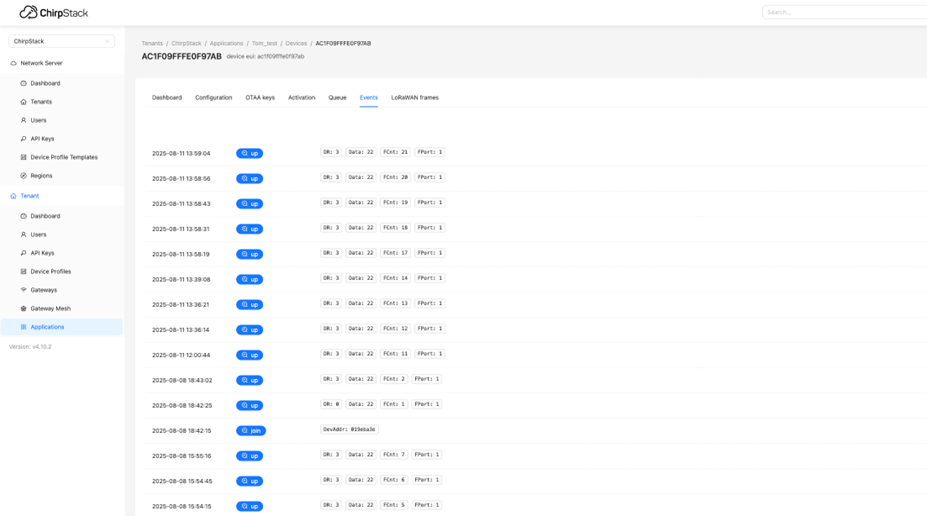Open the ChirpStack tenant selector dropdown
The image size is (927, 516).
[x=61, y=41]
